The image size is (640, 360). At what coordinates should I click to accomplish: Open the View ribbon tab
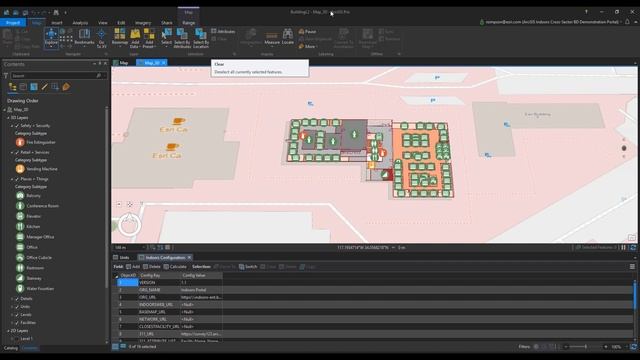click(x=103, y=23)
